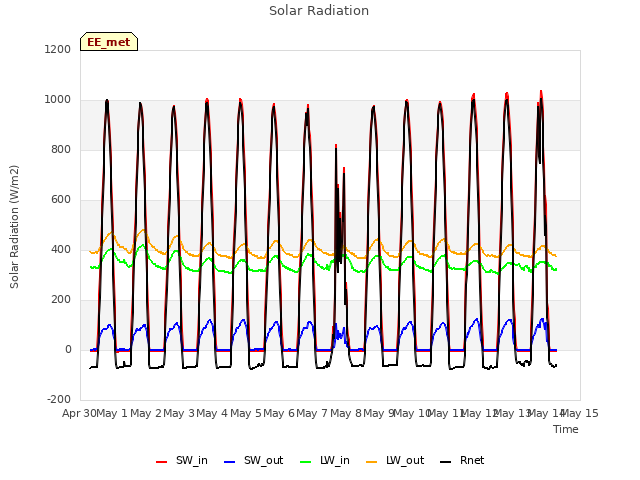The width and height of the screenshot is (640, 480).
Task: Click the Solar Radiation chart title
Action: 319,11
